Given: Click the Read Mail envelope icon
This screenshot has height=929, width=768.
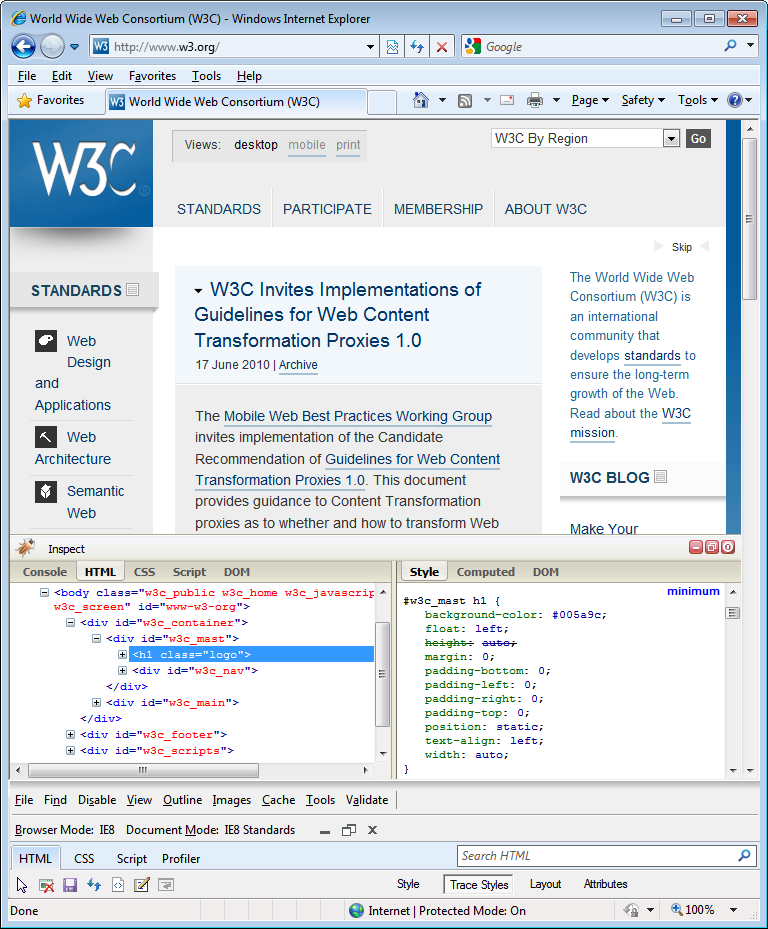Looking at the screenshot, I should [507, 100].
